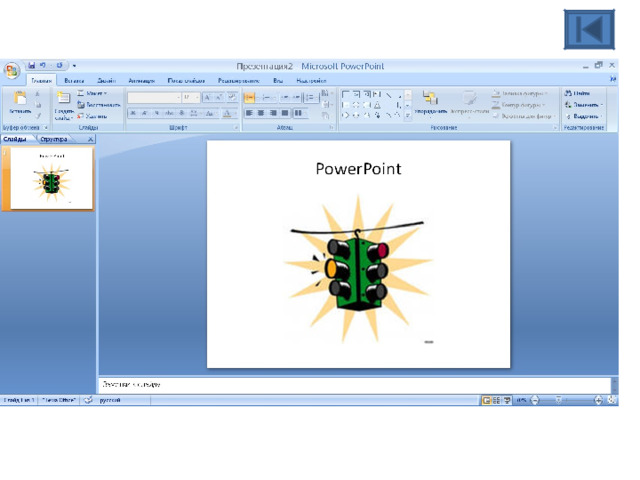Click the Line Spacing icon

tap(311, 98)
